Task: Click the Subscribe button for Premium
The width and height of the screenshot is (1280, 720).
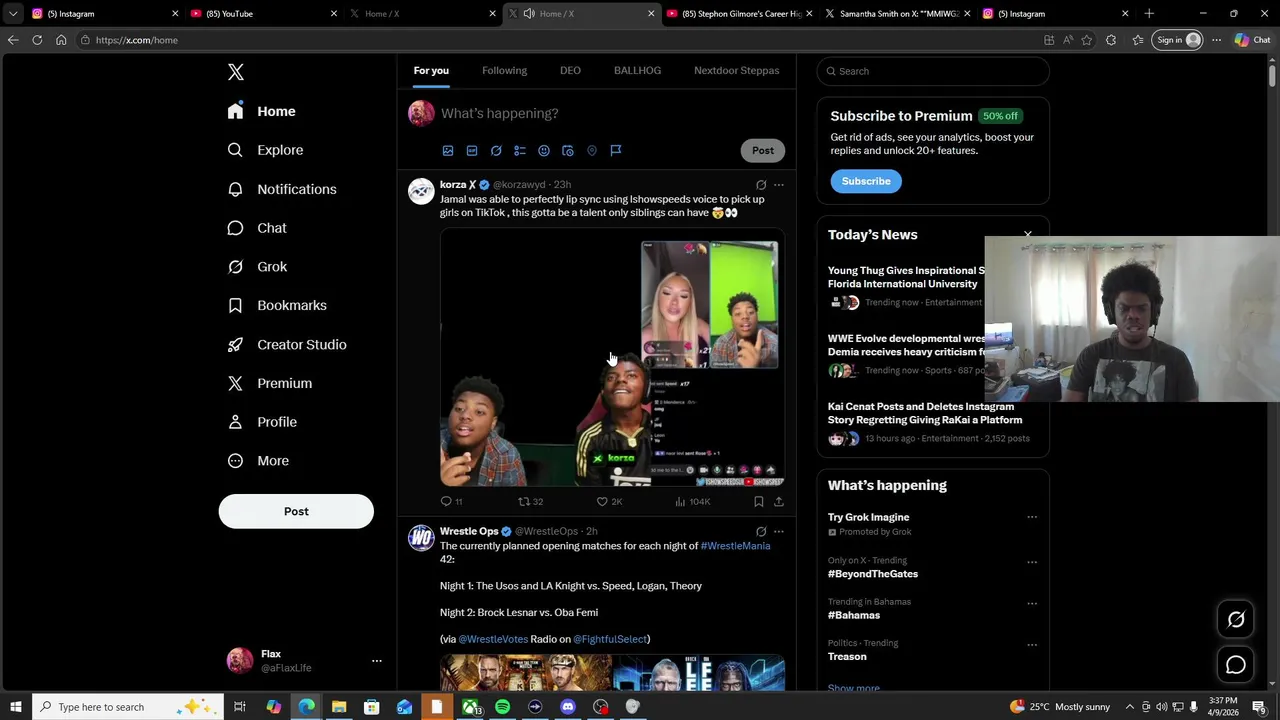Action: pos(866,181)
